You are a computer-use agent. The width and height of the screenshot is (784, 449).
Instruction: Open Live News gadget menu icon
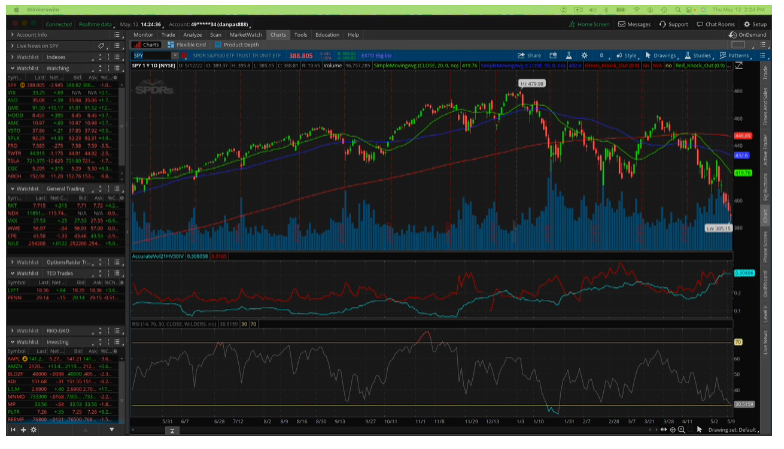coord(117,46)
